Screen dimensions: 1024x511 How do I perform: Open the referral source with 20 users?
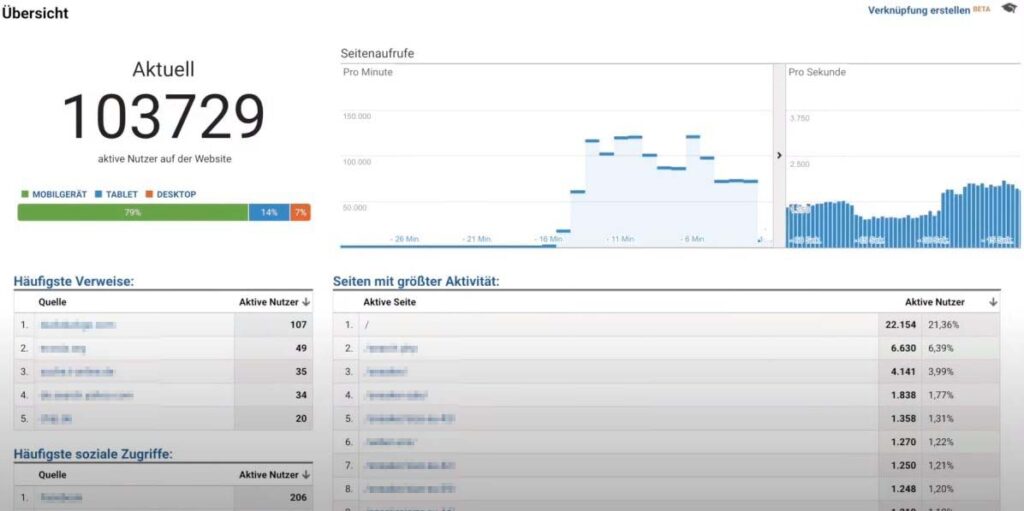[56, 419]
